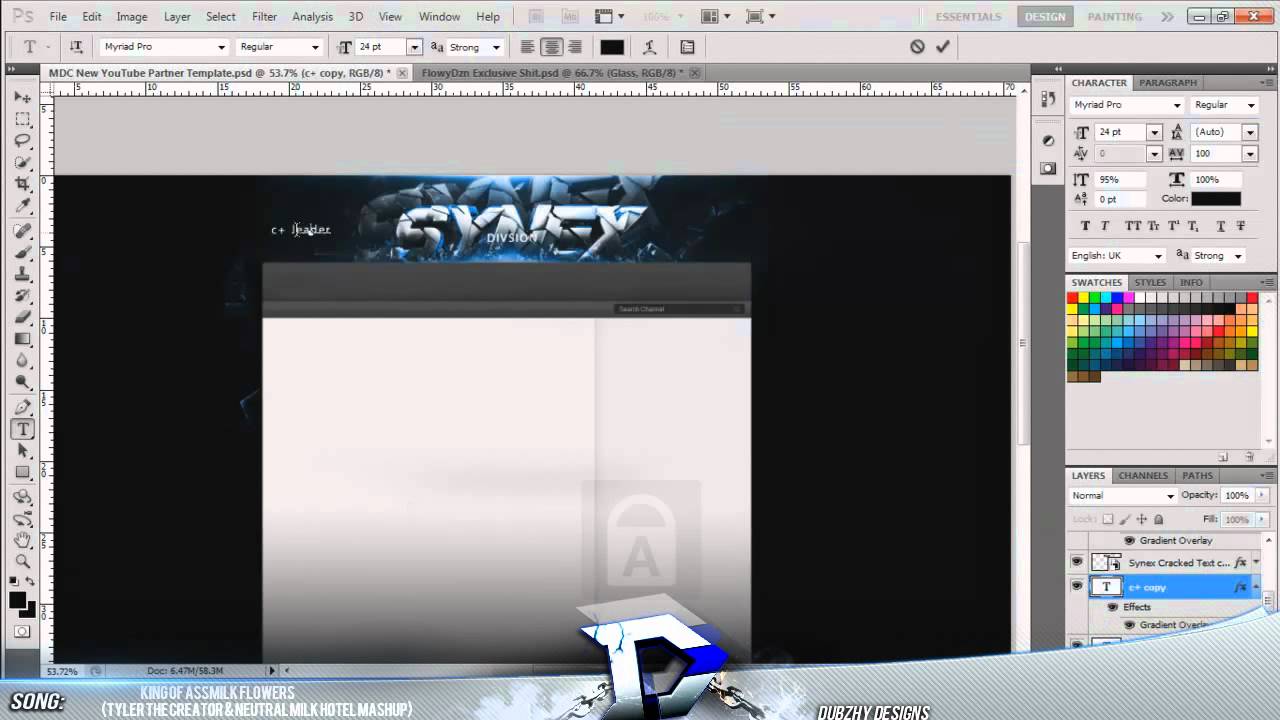Open anti-aliasing Strong dropdown in options bar
1280x720 pixels.
496,47
